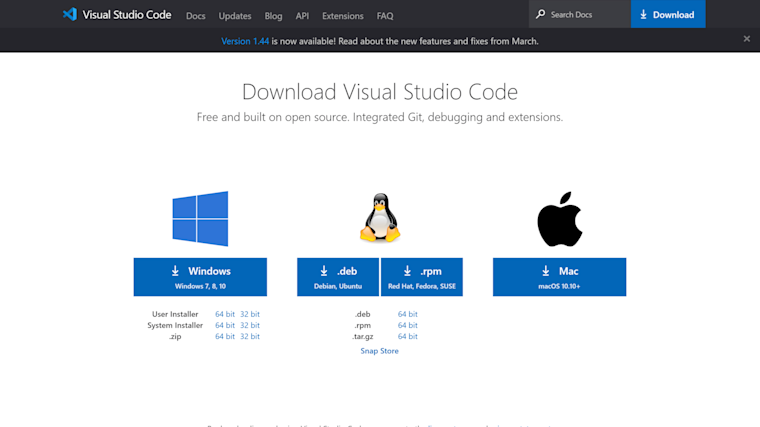Download the .deb package for Debian, Ubuntu
This screenshot has width=760, height=427.
338,277
